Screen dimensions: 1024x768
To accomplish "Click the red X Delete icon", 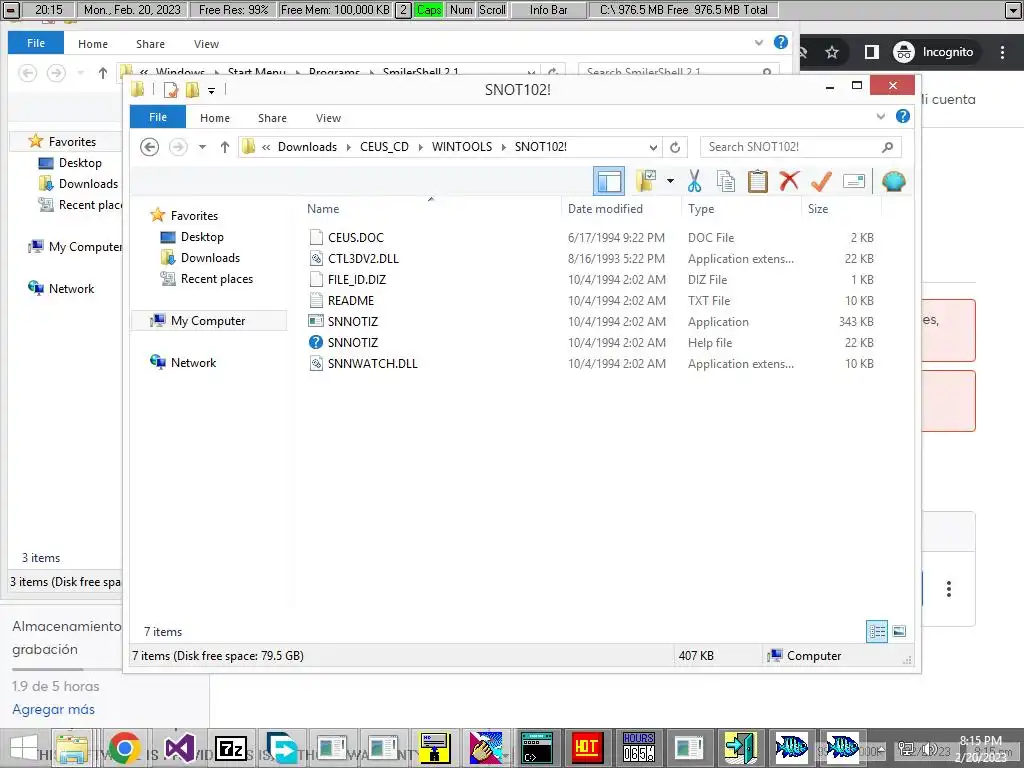I will click(789, 181).
